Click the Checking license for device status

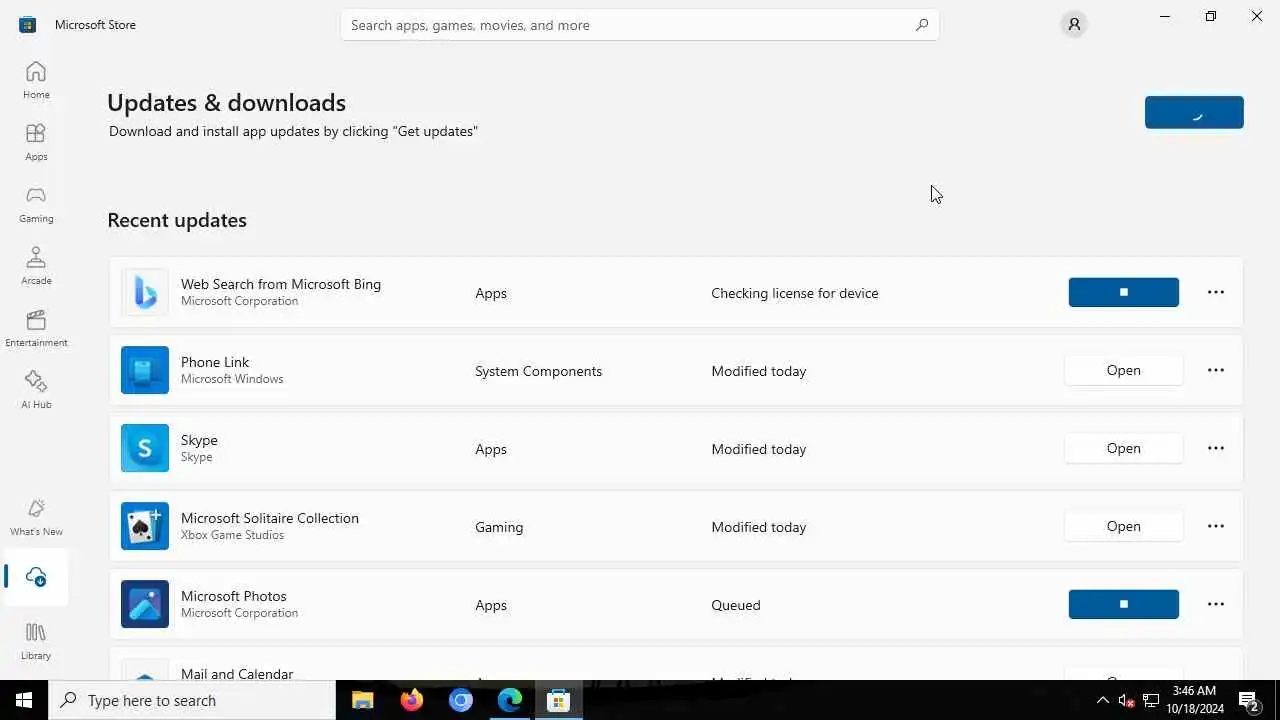pyautogui.click(x=795, y=293)
